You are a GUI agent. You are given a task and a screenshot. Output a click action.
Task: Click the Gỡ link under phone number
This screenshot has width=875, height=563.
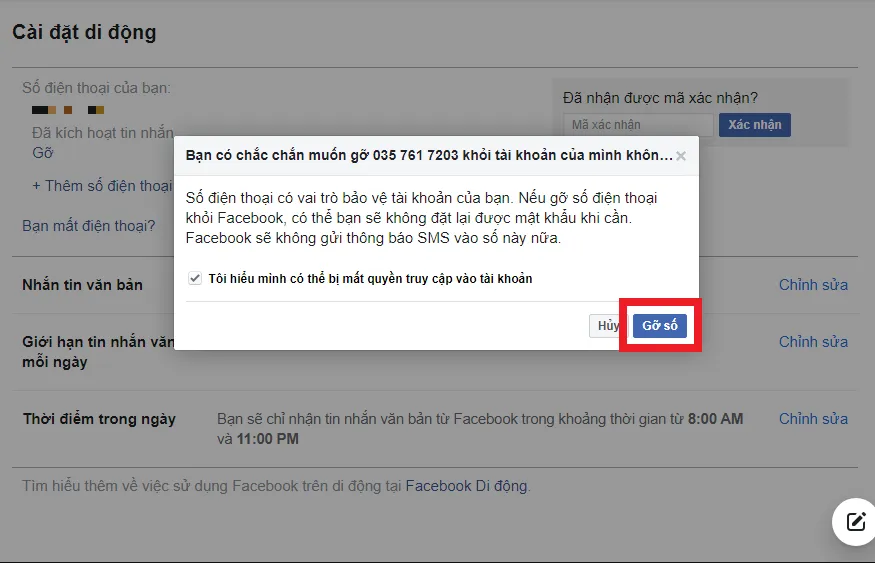click(42, 153)
